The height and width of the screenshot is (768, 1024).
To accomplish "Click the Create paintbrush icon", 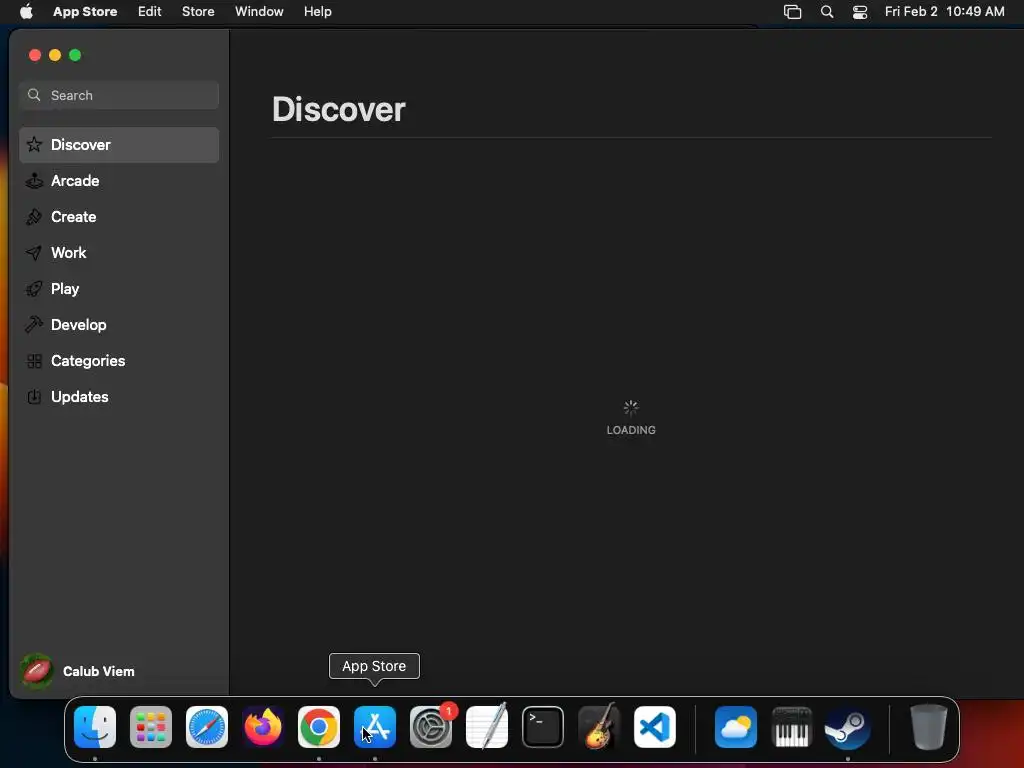I will point(34,216).
